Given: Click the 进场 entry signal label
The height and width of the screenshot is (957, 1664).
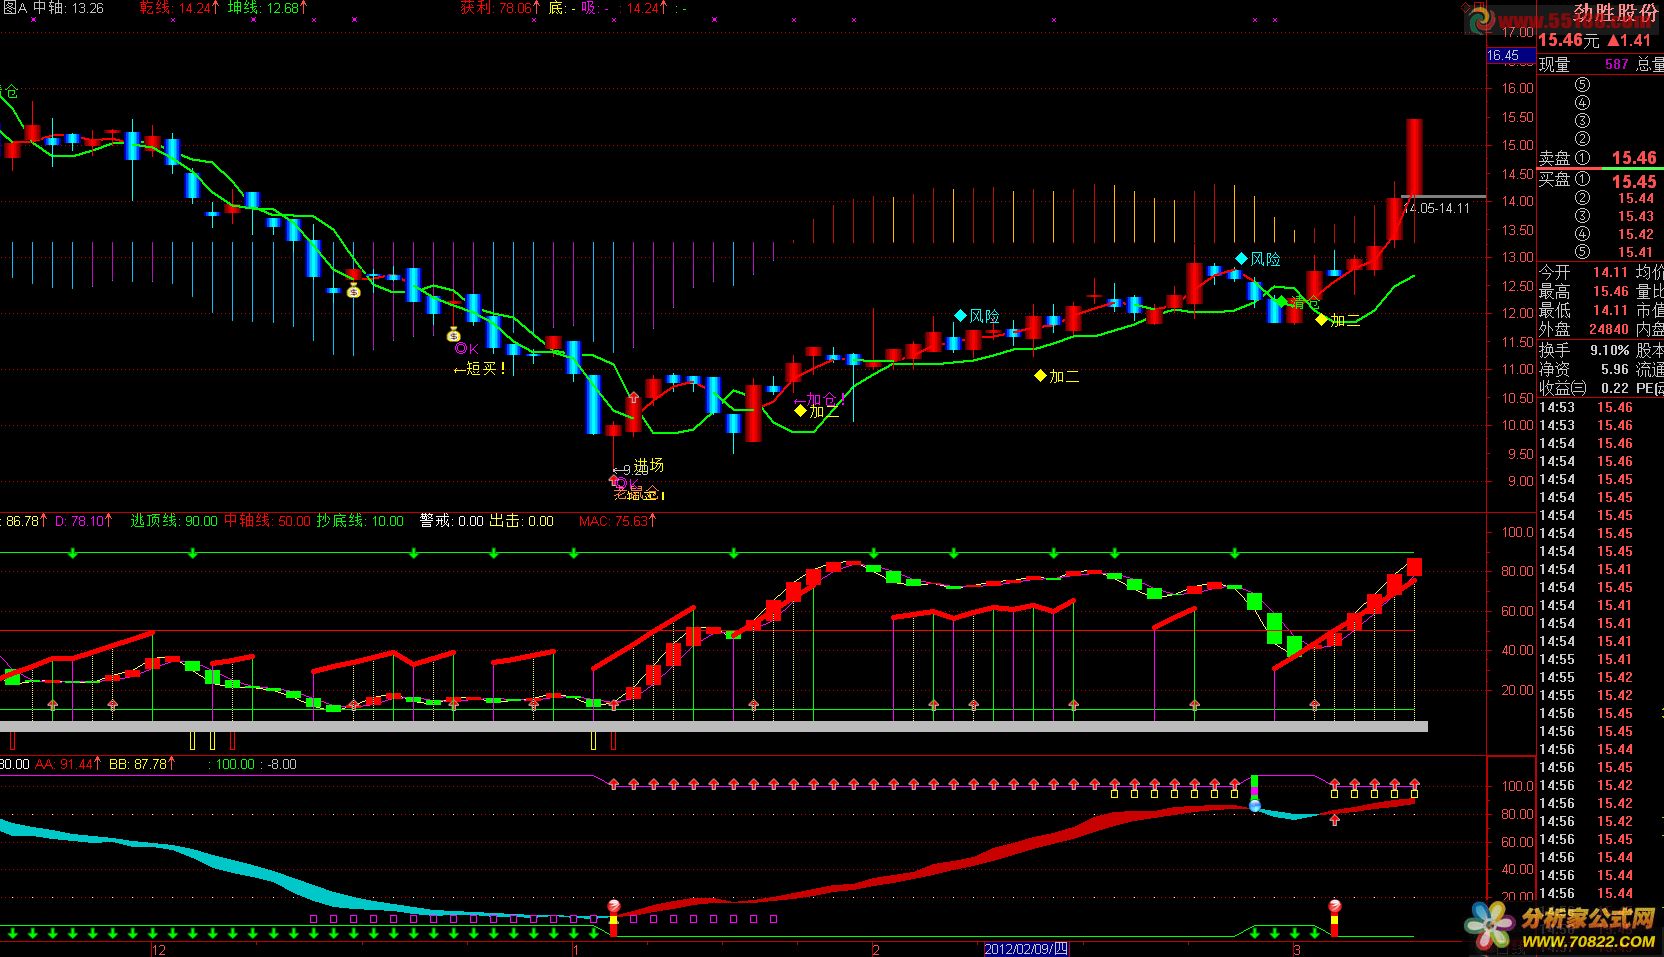Looking at the screenshot, I should click(648, 465).
